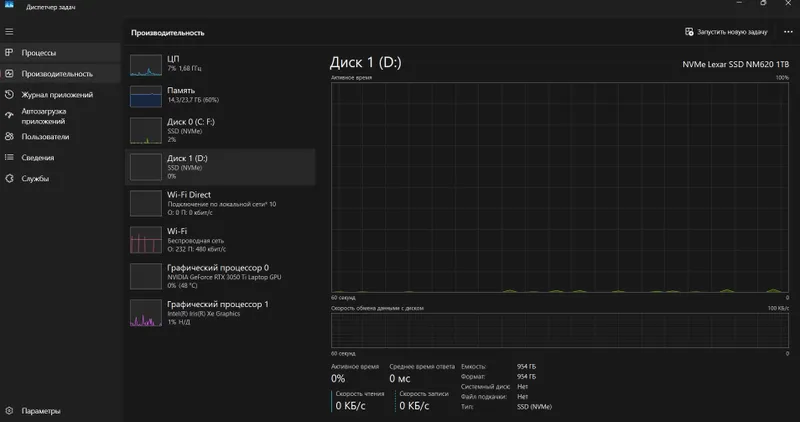Screen dimensions: 800x422
Task: Select NVIDIA GeForce RTX 3050 Ti text
Action: click(x=224, y=277)
